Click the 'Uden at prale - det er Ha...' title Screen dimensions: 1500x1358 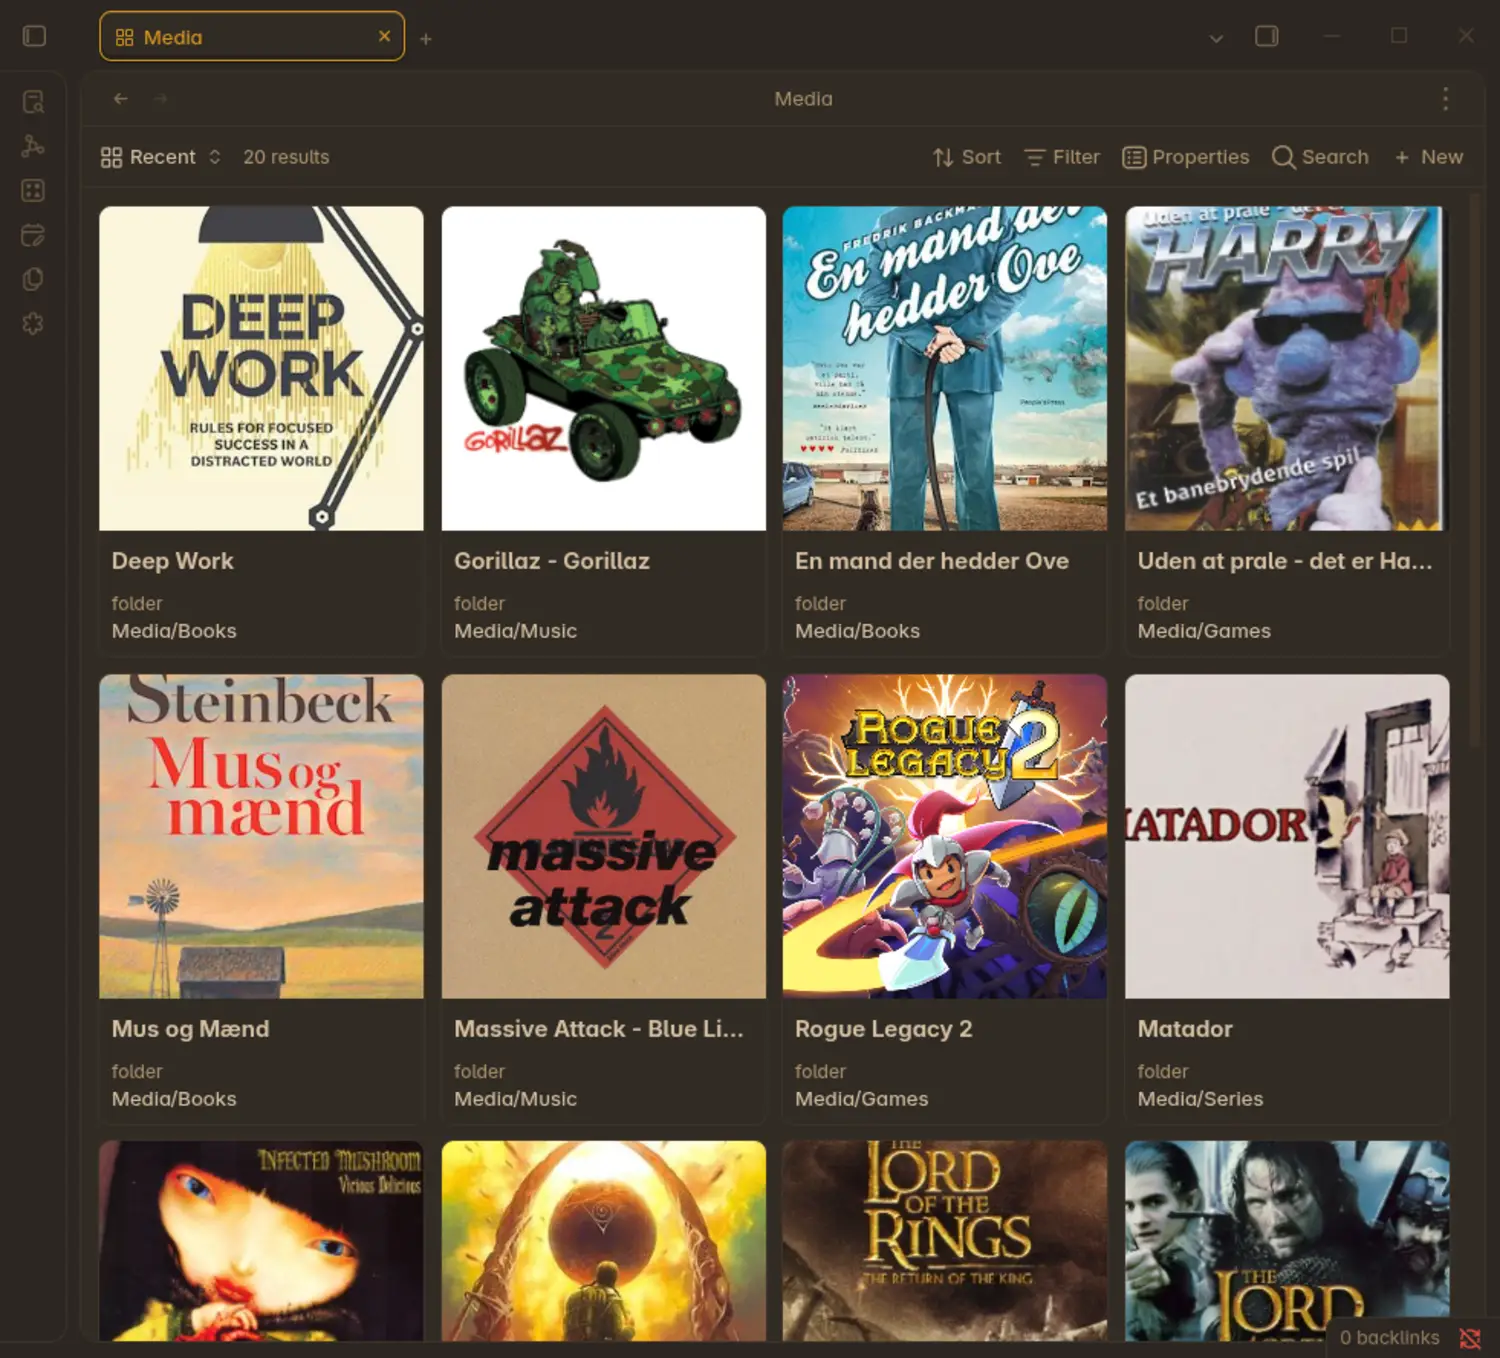tap(1285, 561)
